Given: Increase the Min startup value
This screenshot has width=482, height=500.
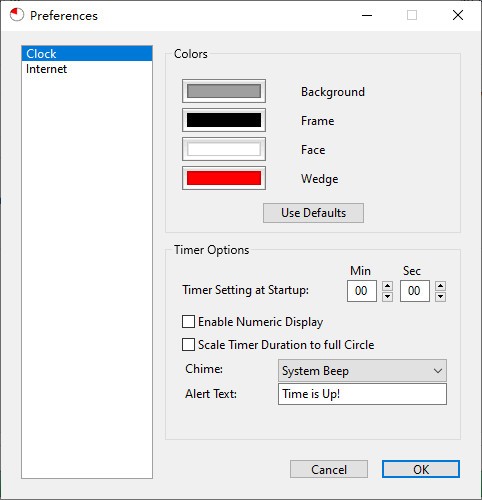Looking at the screenshot, I should click(387, 286).
